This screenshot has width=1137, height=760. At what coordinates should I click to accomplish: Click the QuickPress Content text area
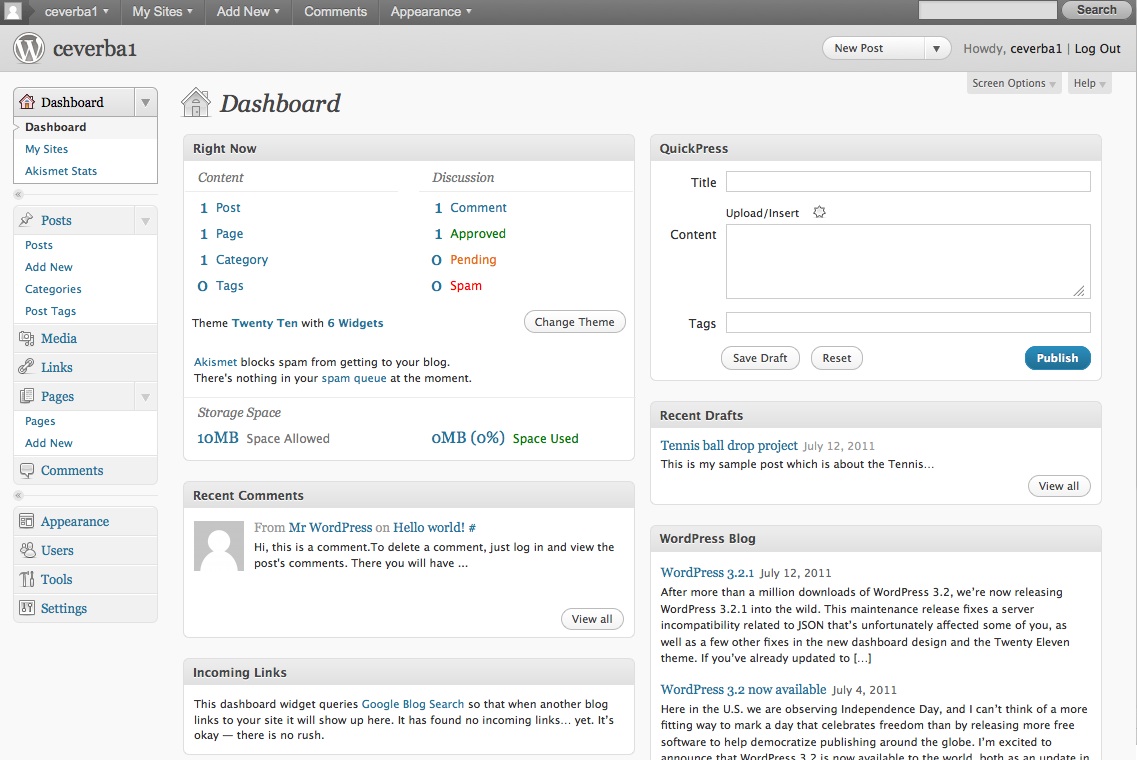point(908,261)
